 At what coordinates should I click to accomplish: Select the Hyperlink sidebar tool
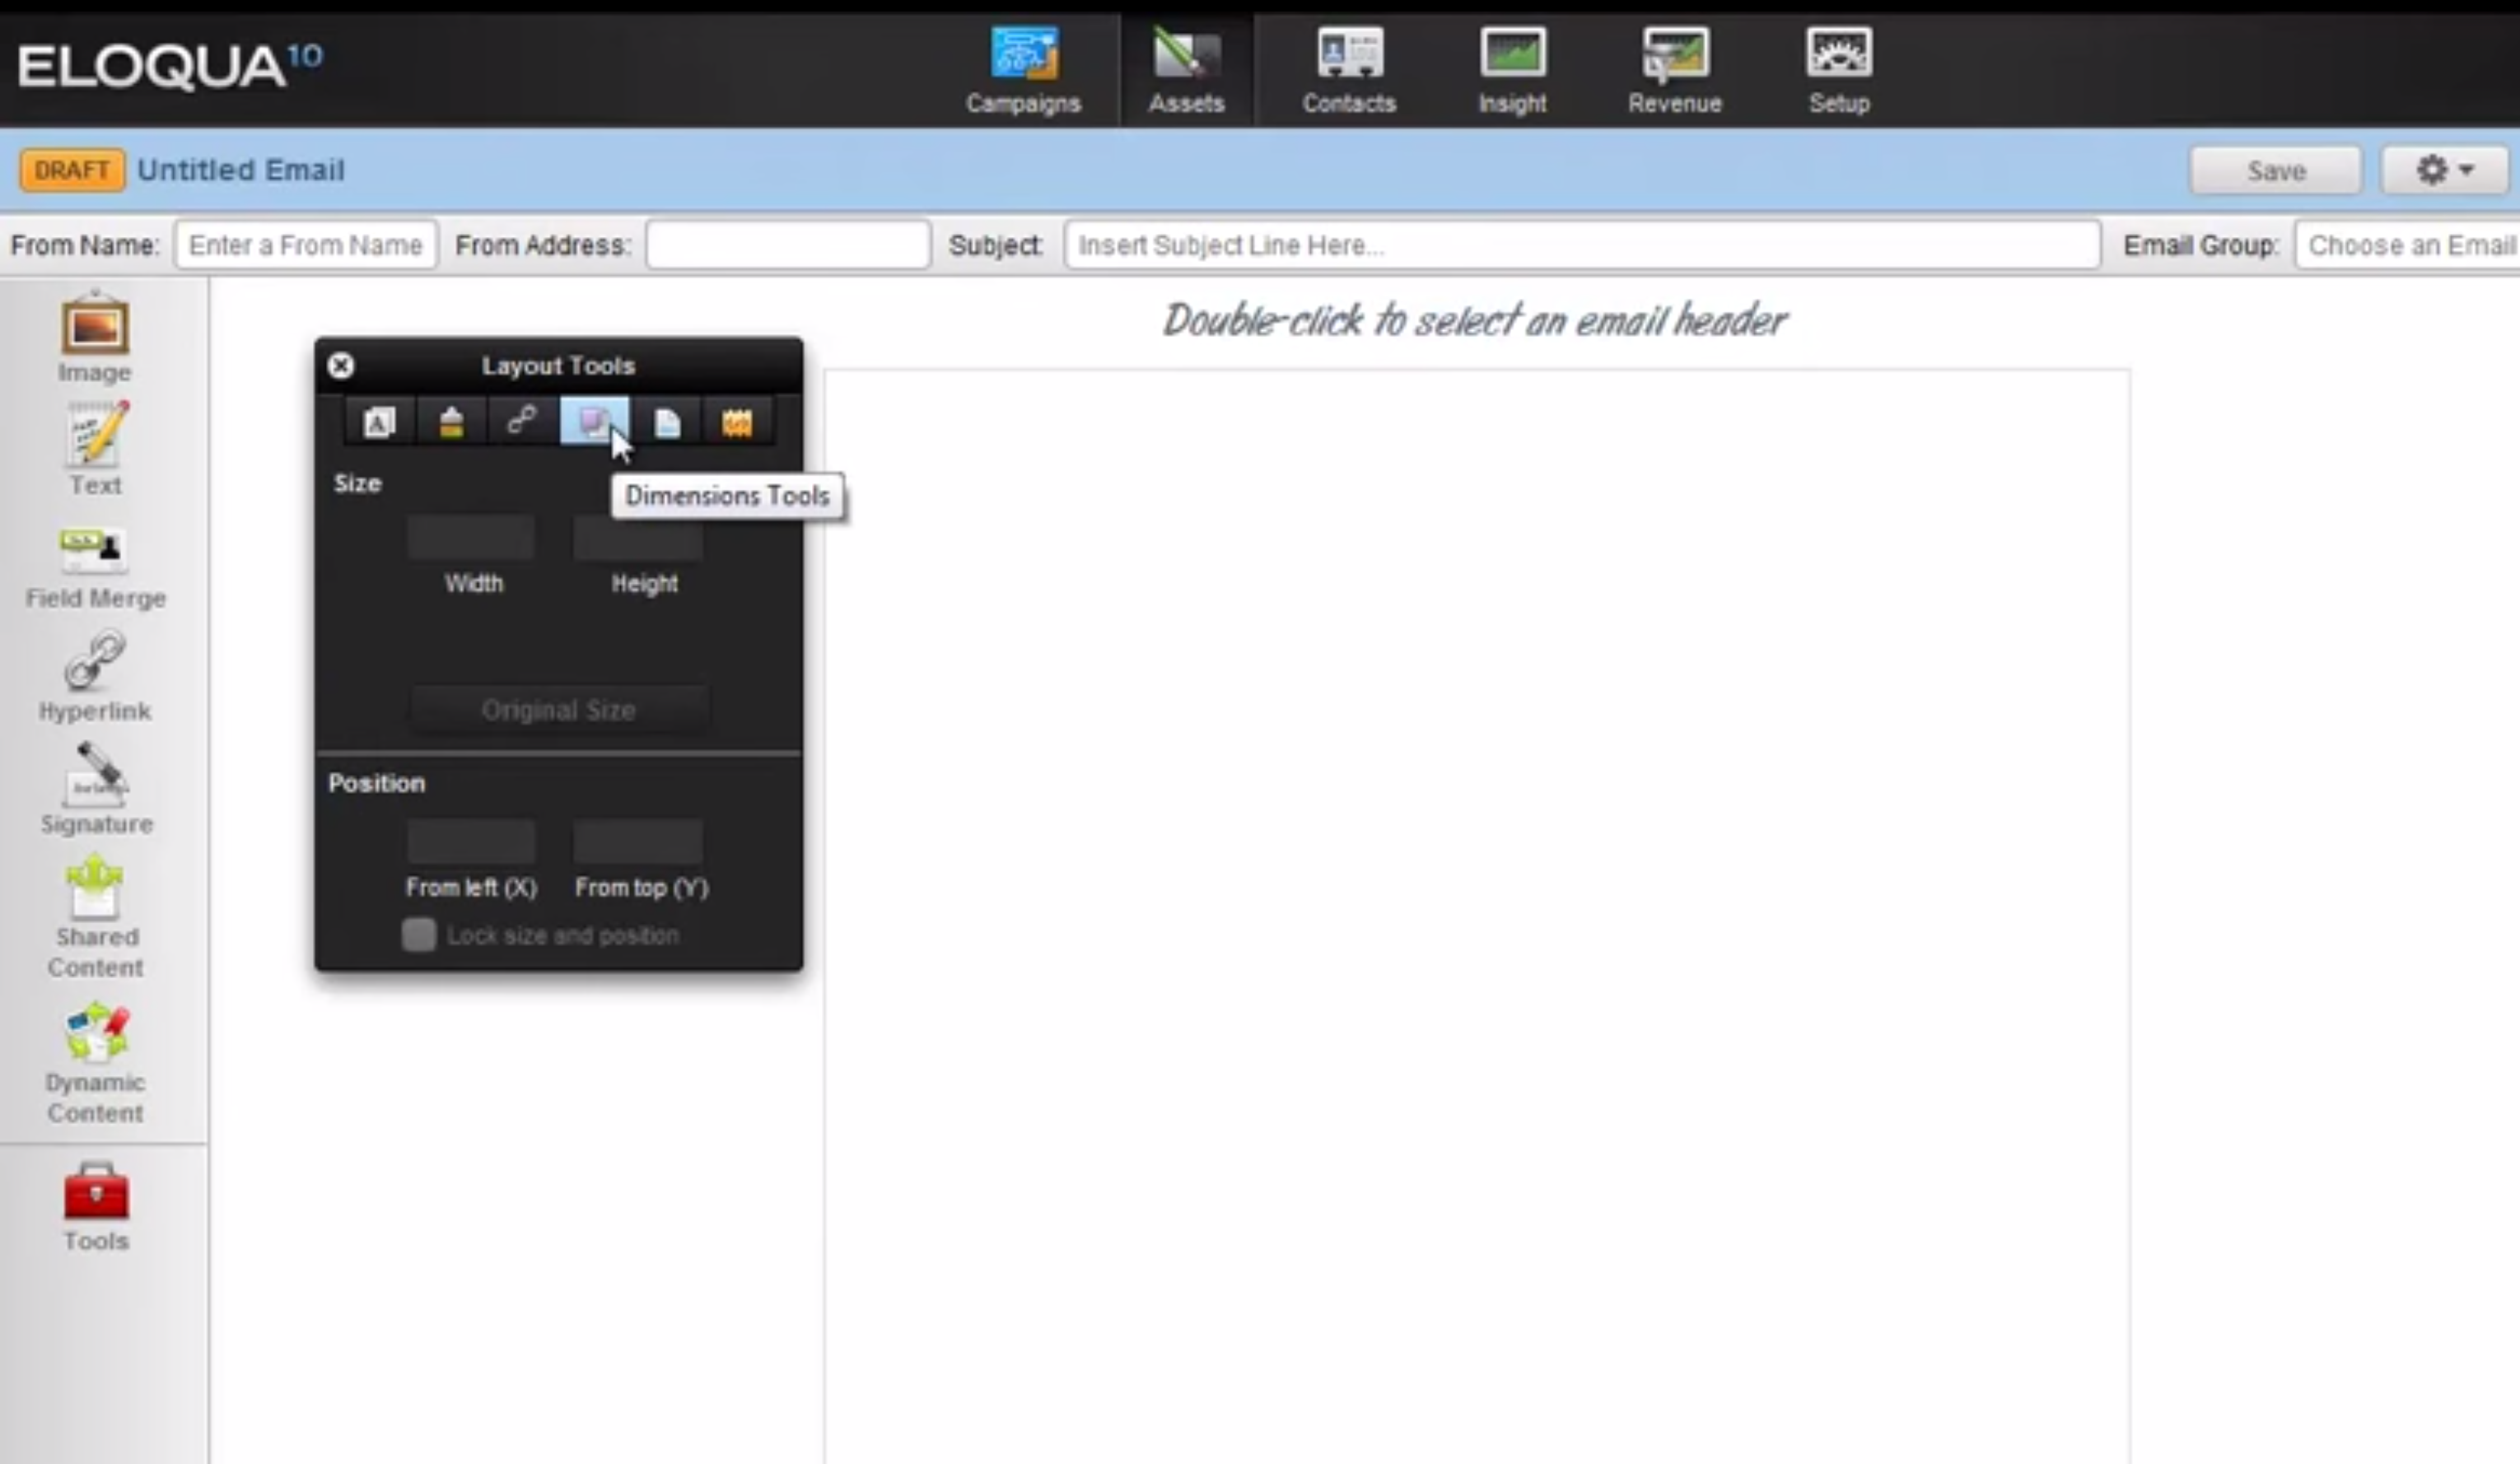pyautogui.click(x=95, y=677)
